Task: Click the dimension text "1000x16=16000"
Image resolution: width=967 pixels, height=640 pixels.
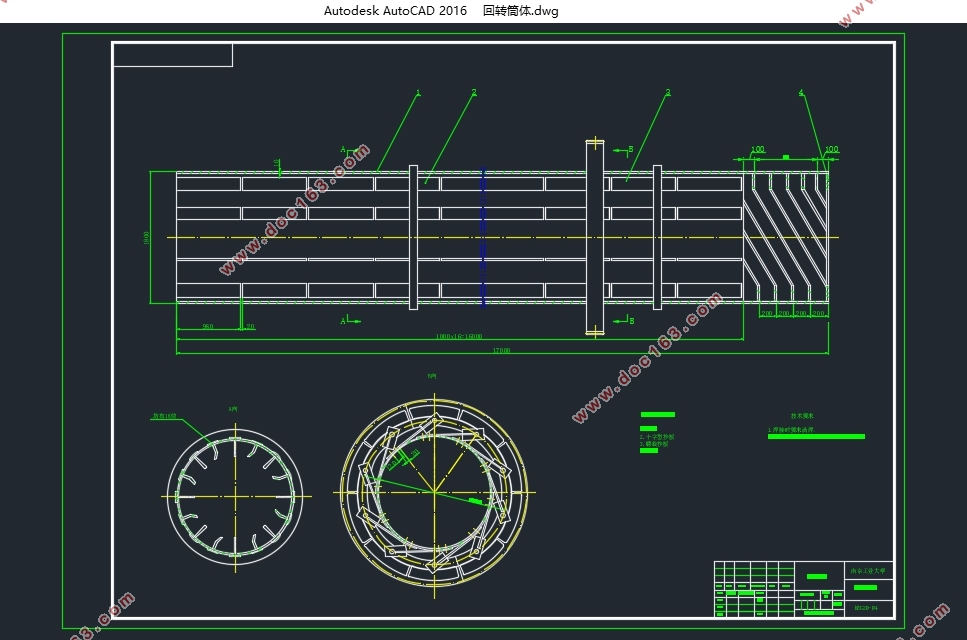Action: (459, 336)
